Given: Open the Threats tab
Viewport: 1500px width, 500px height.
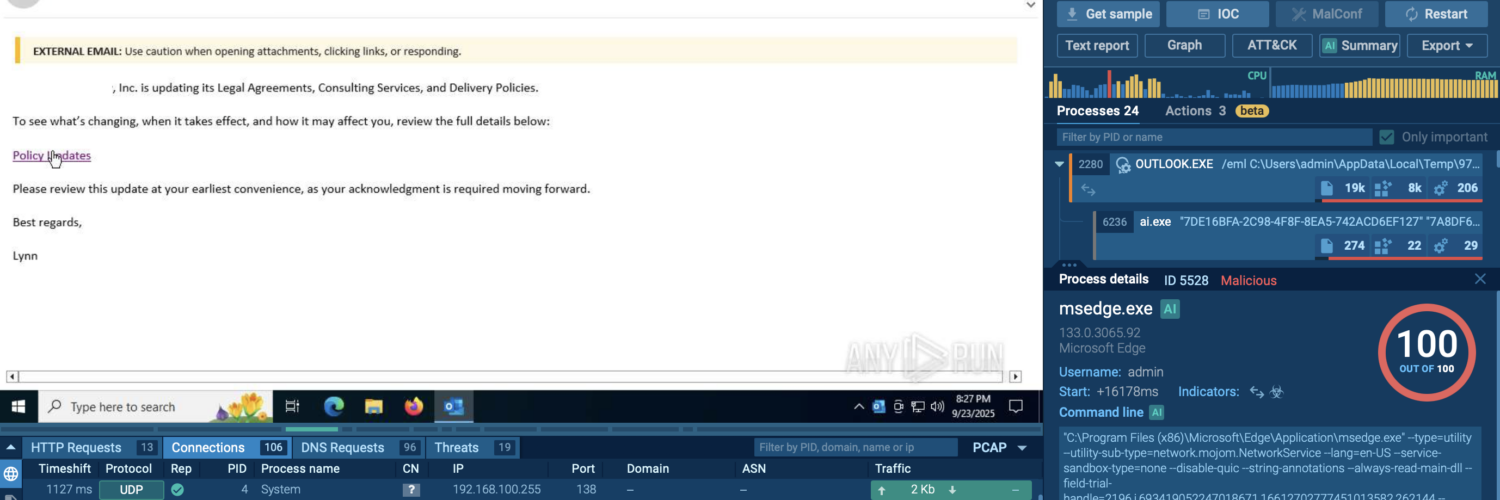Looking at the screenshot, I should click(473, 447).
